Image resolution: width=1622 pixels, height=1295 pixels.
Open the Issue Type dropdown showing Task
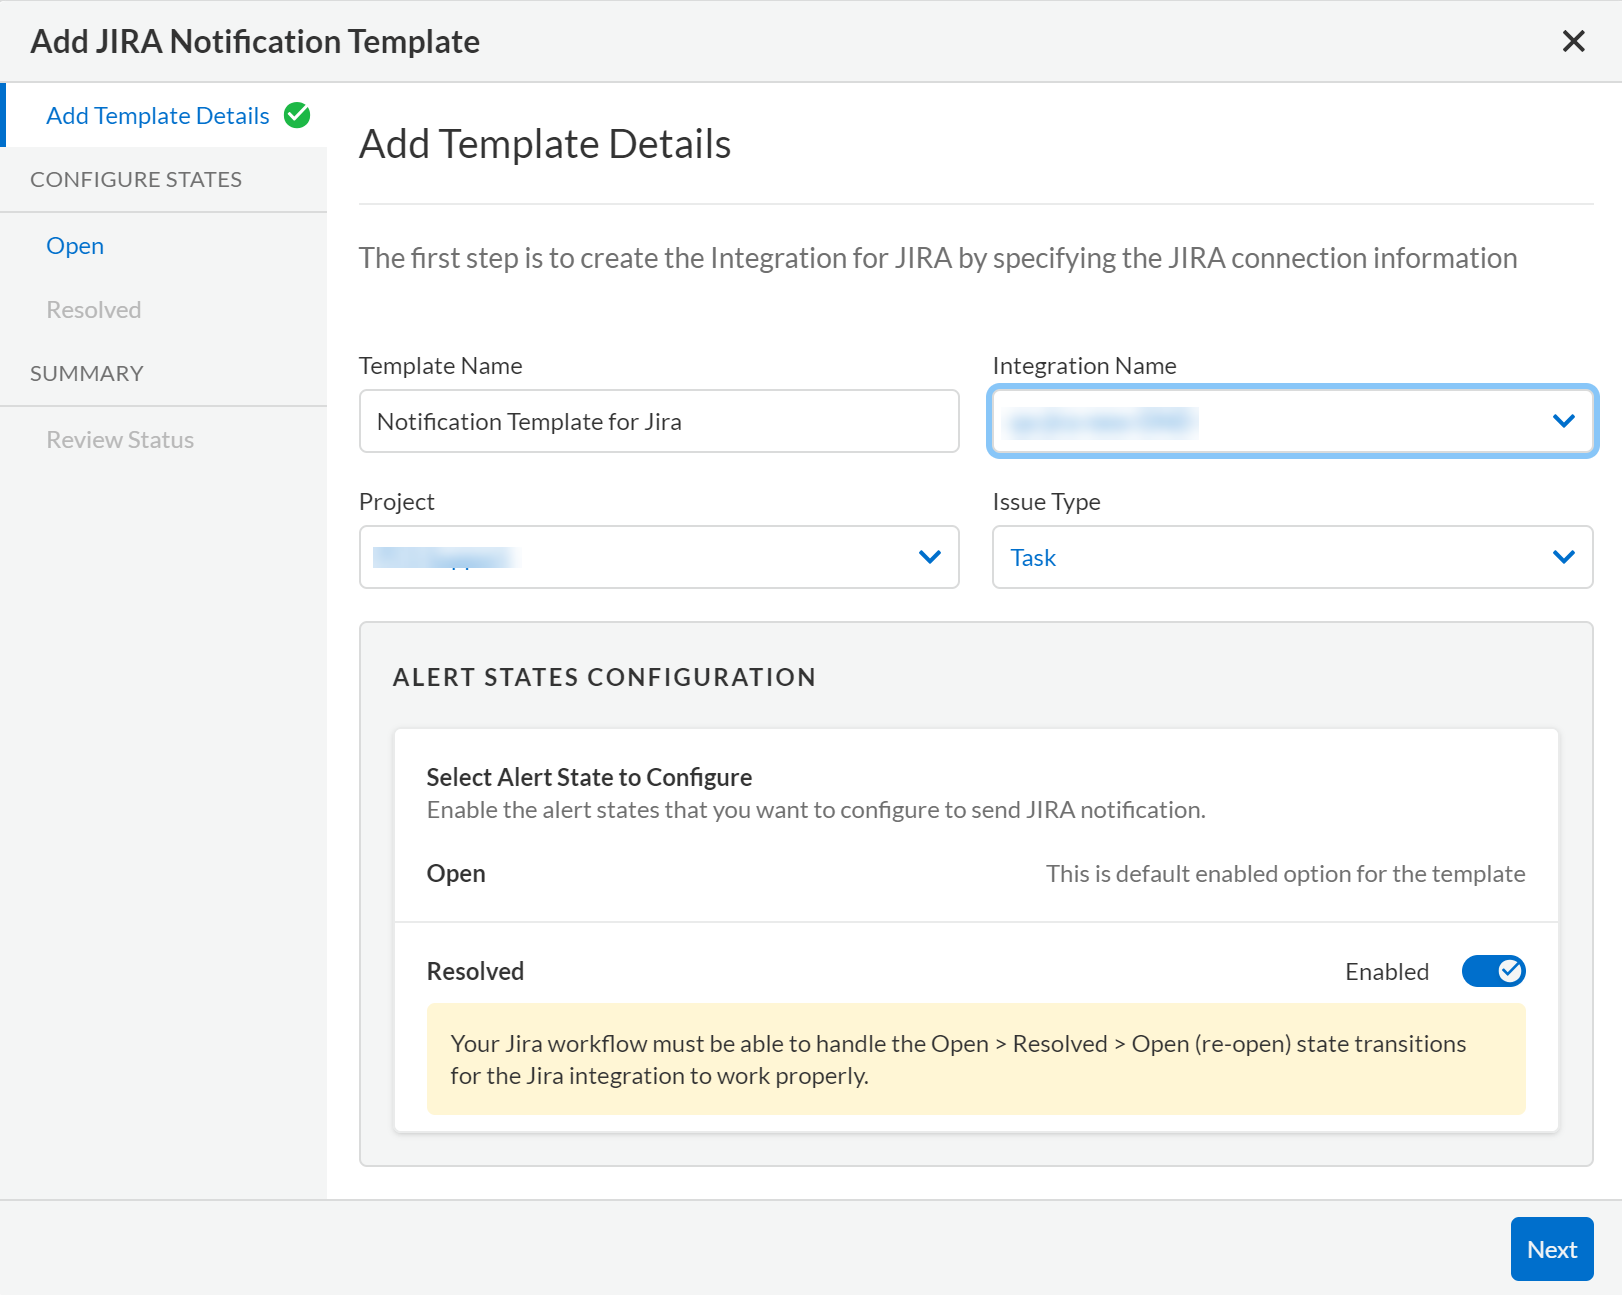pos(1292,557)
